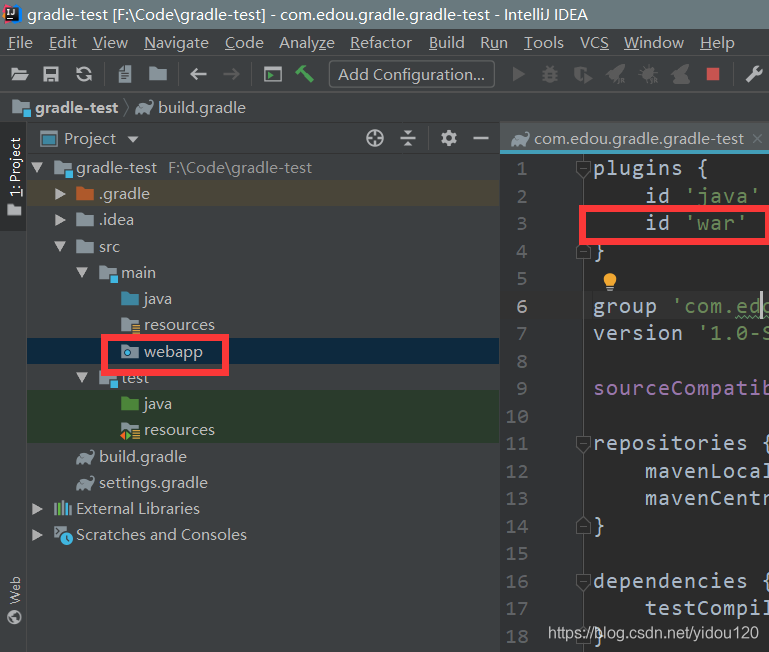Click the Synchronize refresh icon
769x652 pixels.
[84, 75]
